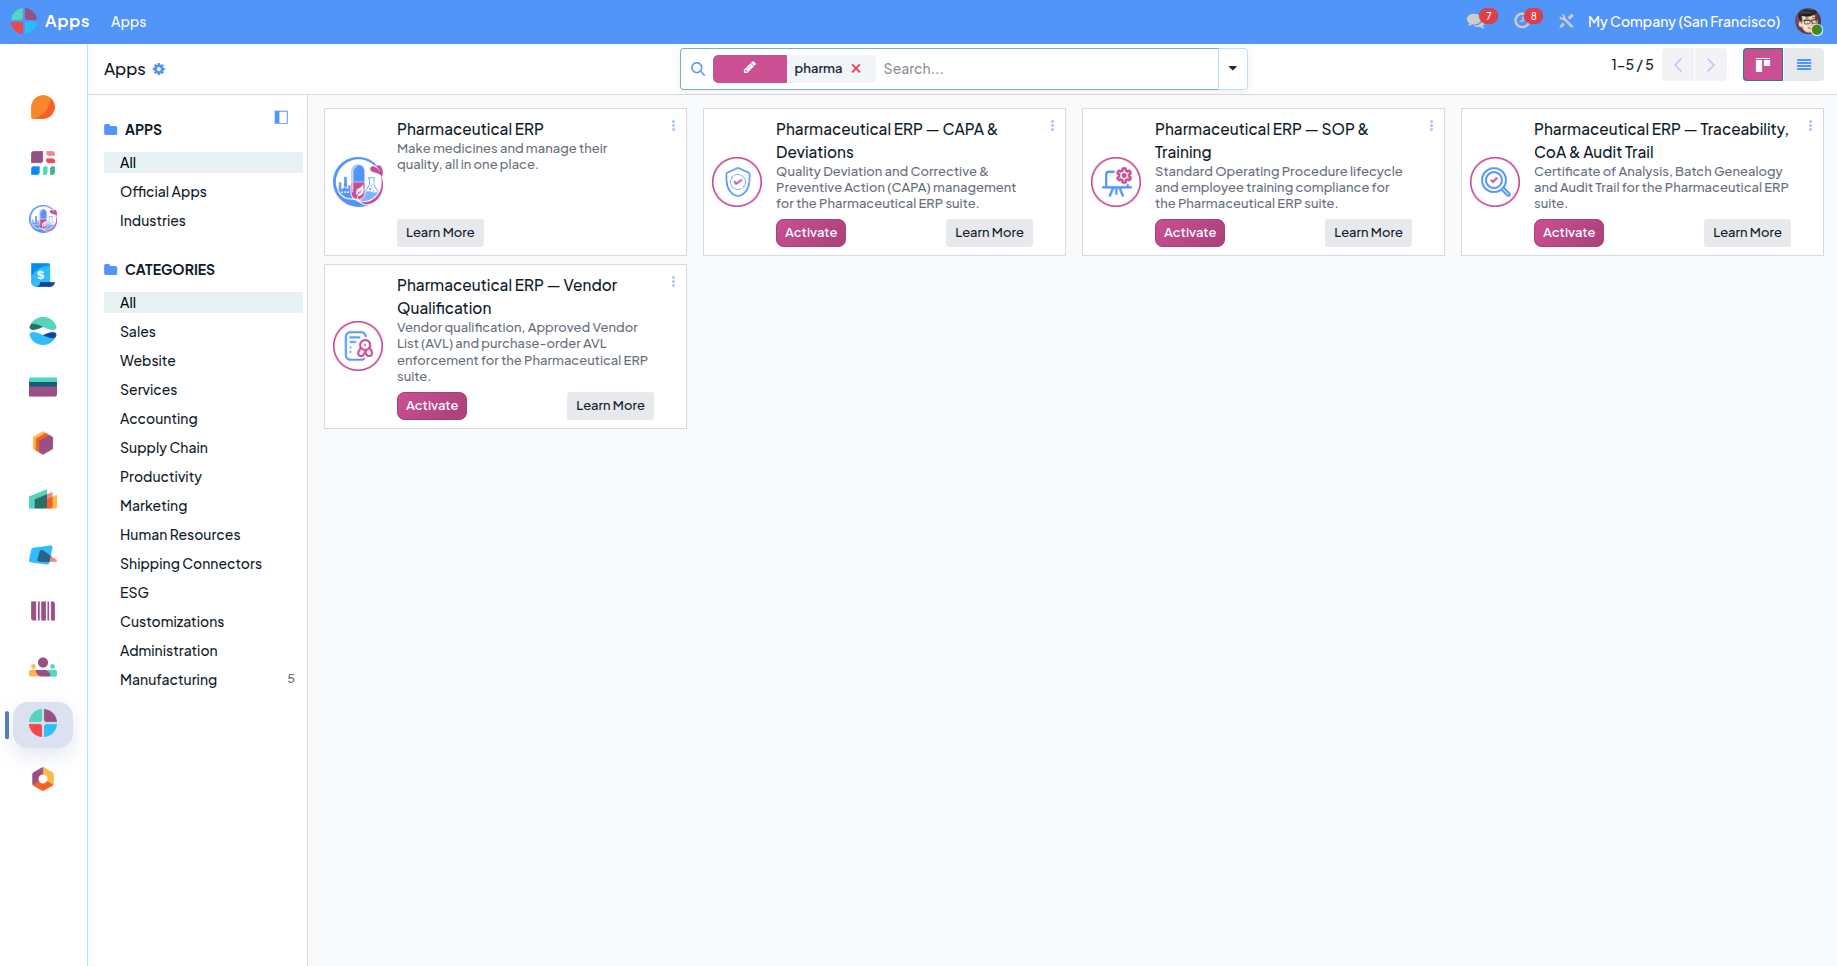The width and height of the screenshot is (1837, 966).
Task: Learn More about Pharmaceutical ERP
Action: (440, 233)
